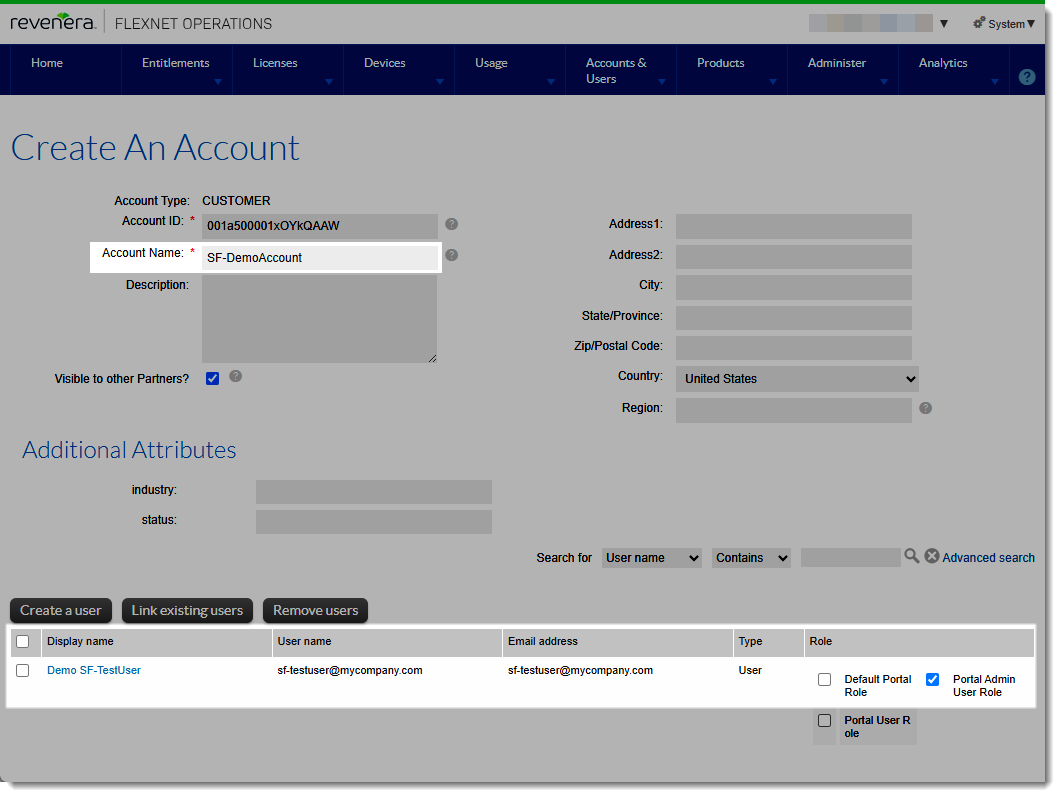Click the Description text area
This screenshot has width=1060, height=797.
coord(319,318)
